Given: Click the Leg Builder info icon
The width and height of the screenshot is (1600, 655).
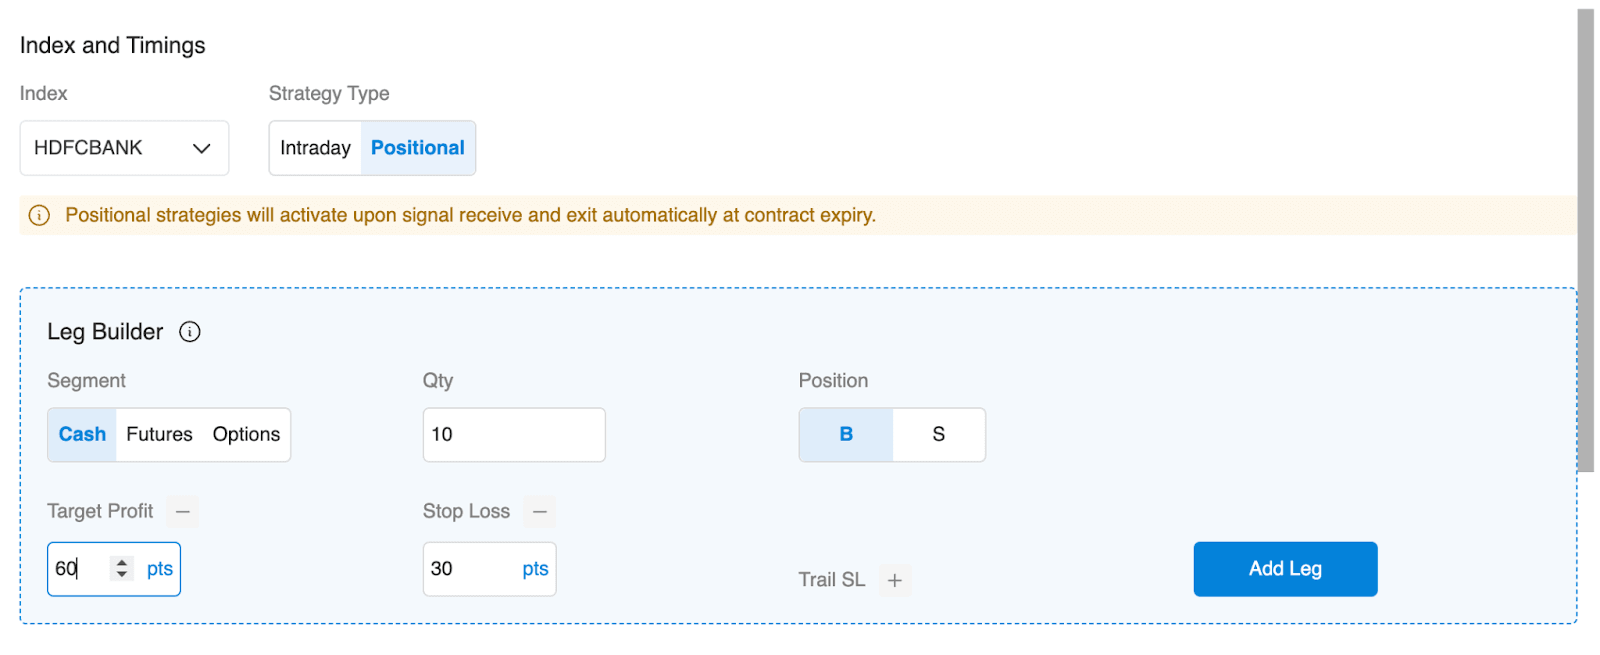Looking at the screenshot, I should click(x=190, y=332).
